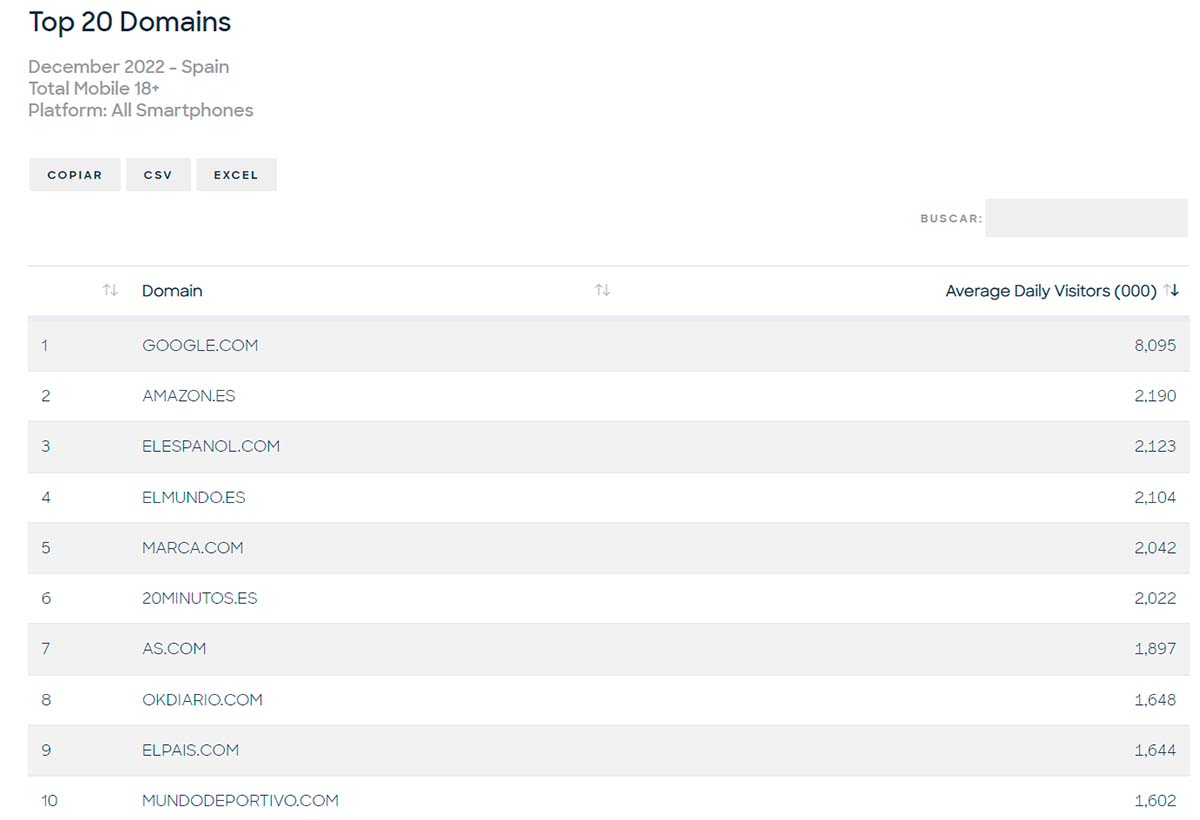Select the ELESPANOL.COM domain entry
1200x820 pixels.
[x=211, y=446]
